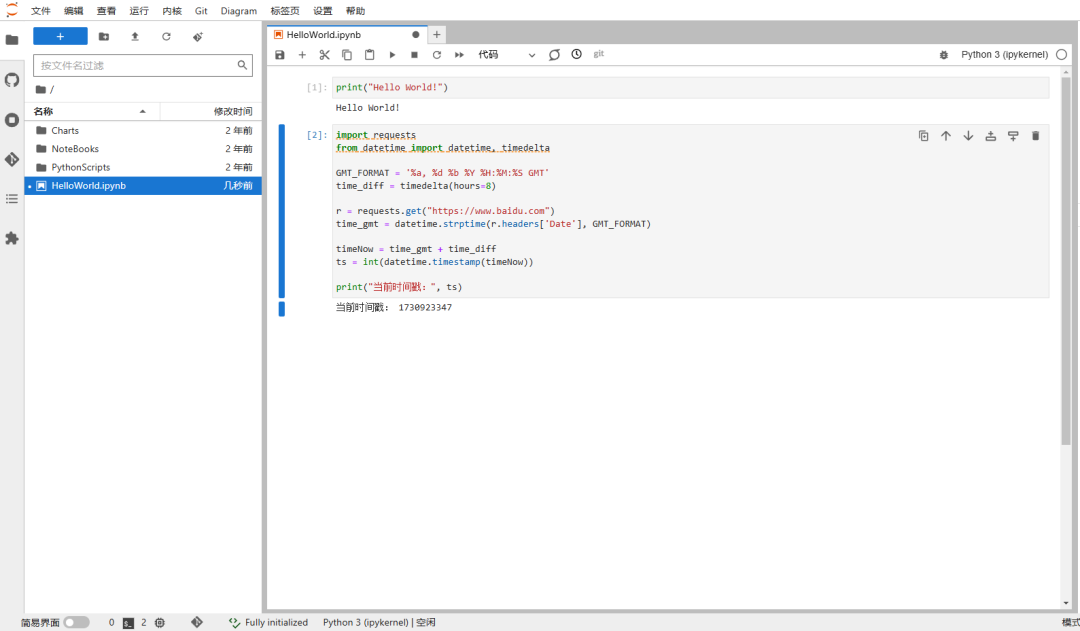
Task: Save the notebook with the disk icon
Action: pyautogui.click(x=280, y=54)
